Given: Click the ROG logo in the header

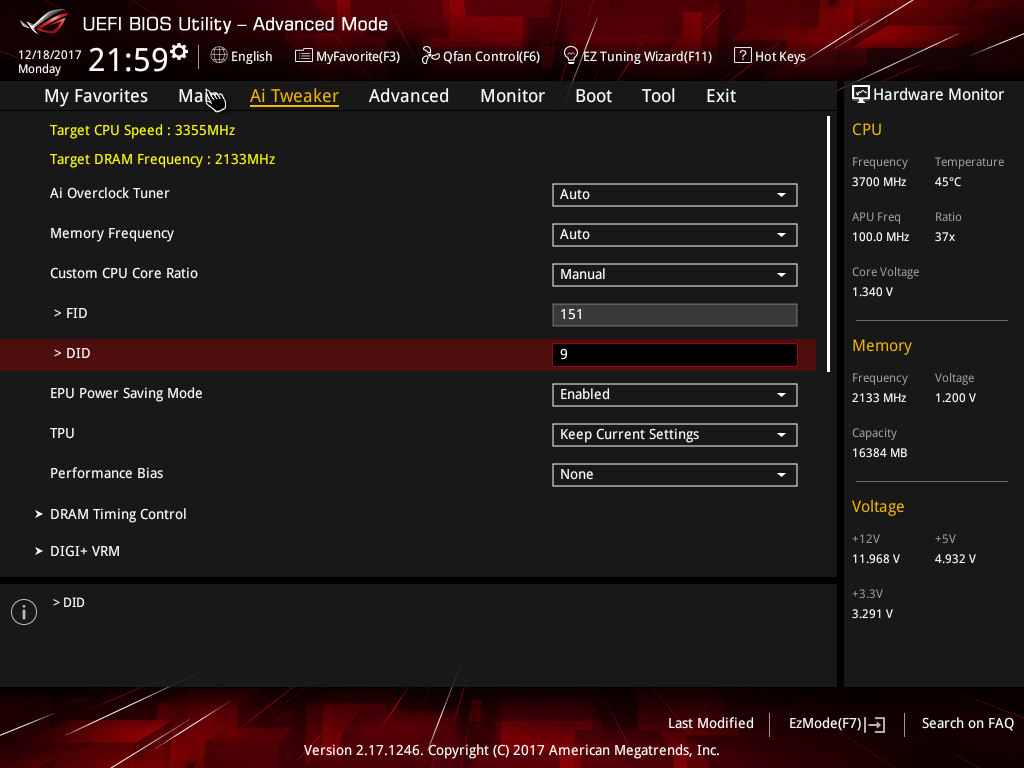Looking at the screenshot, I should (x=44, y=23).
